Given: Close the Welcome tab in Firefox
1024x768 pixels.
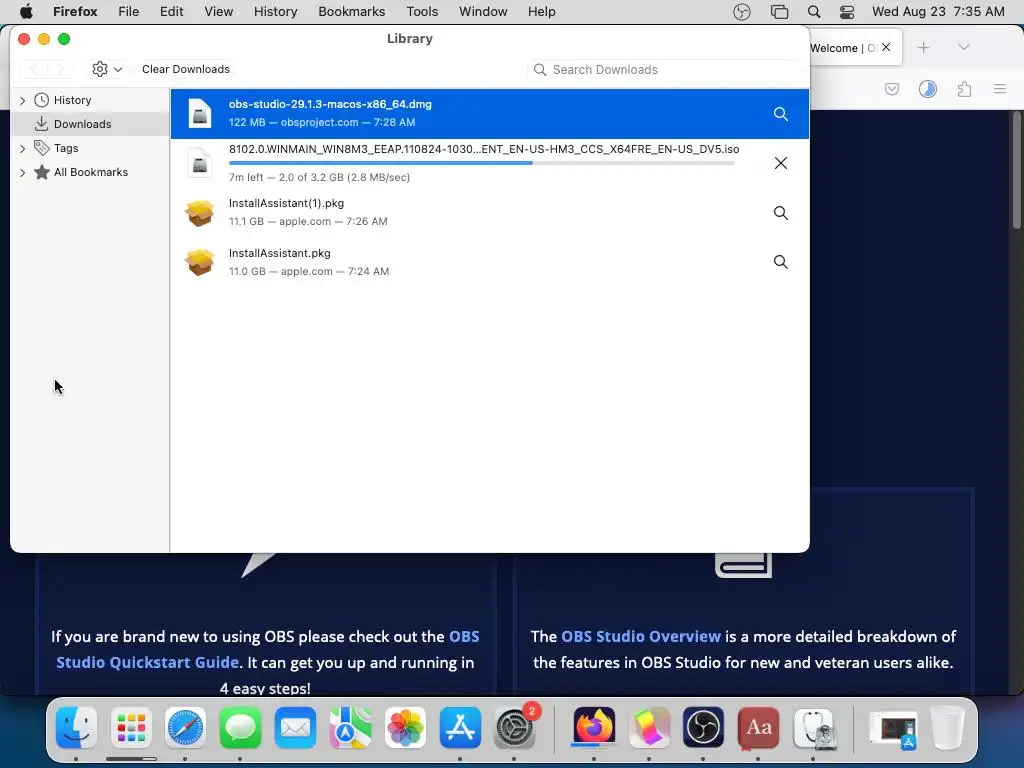Looking at the screenshot, I should pyautogui.click(x=886, y=47).
